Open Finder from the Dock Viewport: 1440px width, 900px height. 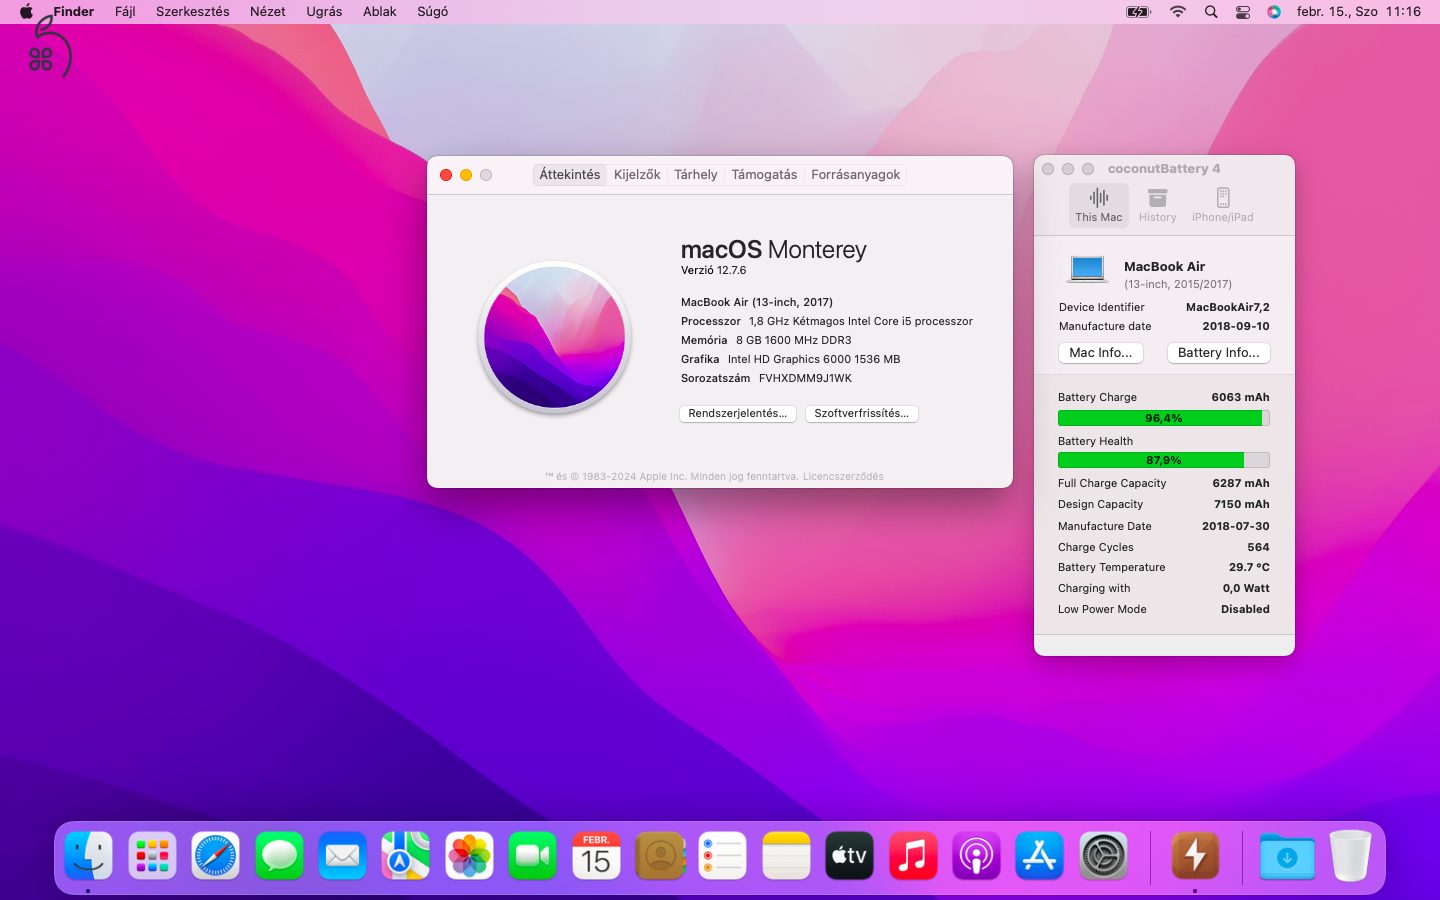click(x=89, y=856)
